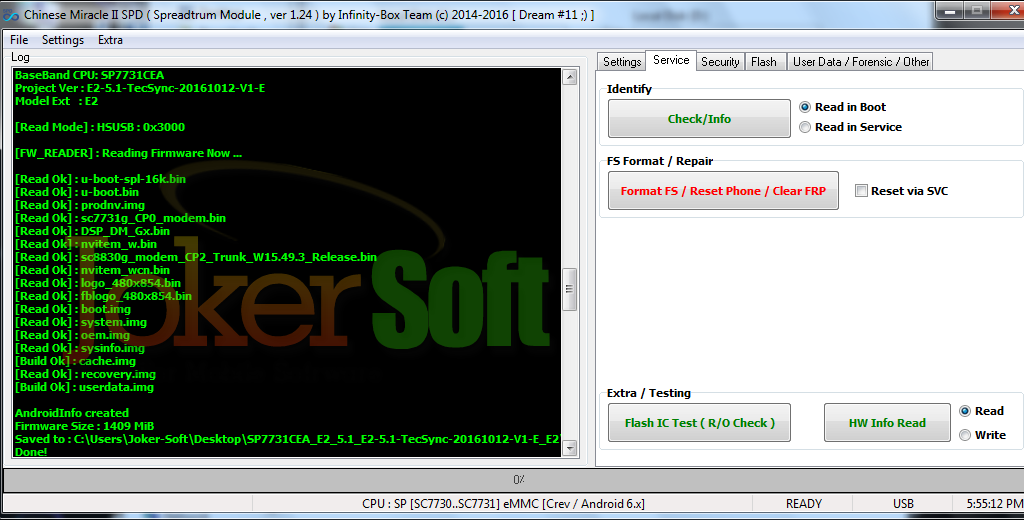Click the logo_480x854.bin log entry
This screenshot has width=1024, height=520.
click(x=98, y=284)
